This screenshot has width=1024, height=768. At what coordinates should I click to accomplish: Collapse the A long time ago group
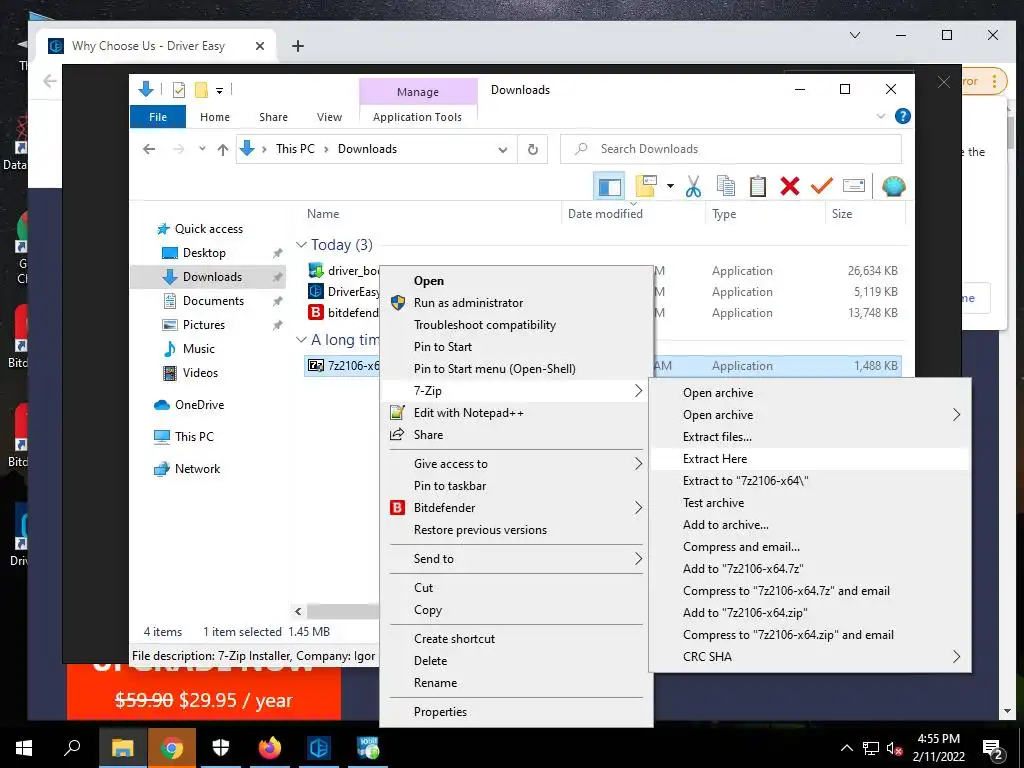pyautogui.click(x=301, y=340)
